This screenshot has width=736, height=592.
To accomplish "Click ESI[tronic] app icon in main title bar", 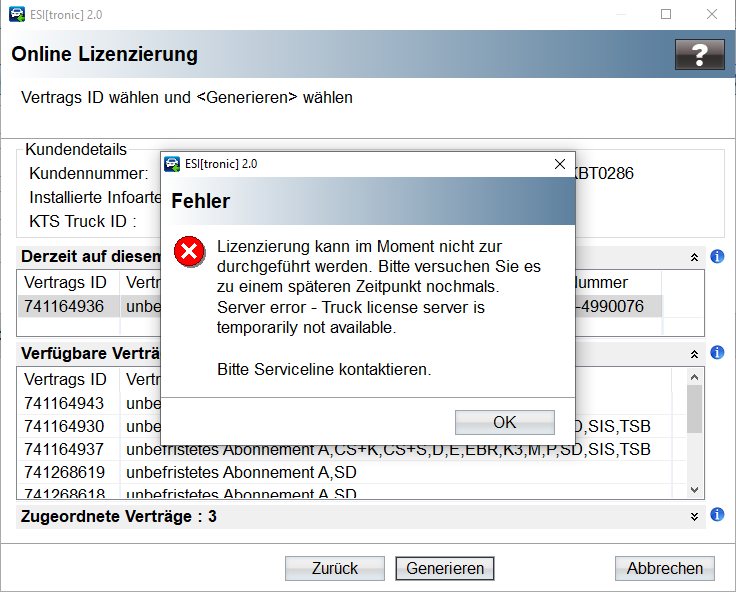I will tap(17, 15).
